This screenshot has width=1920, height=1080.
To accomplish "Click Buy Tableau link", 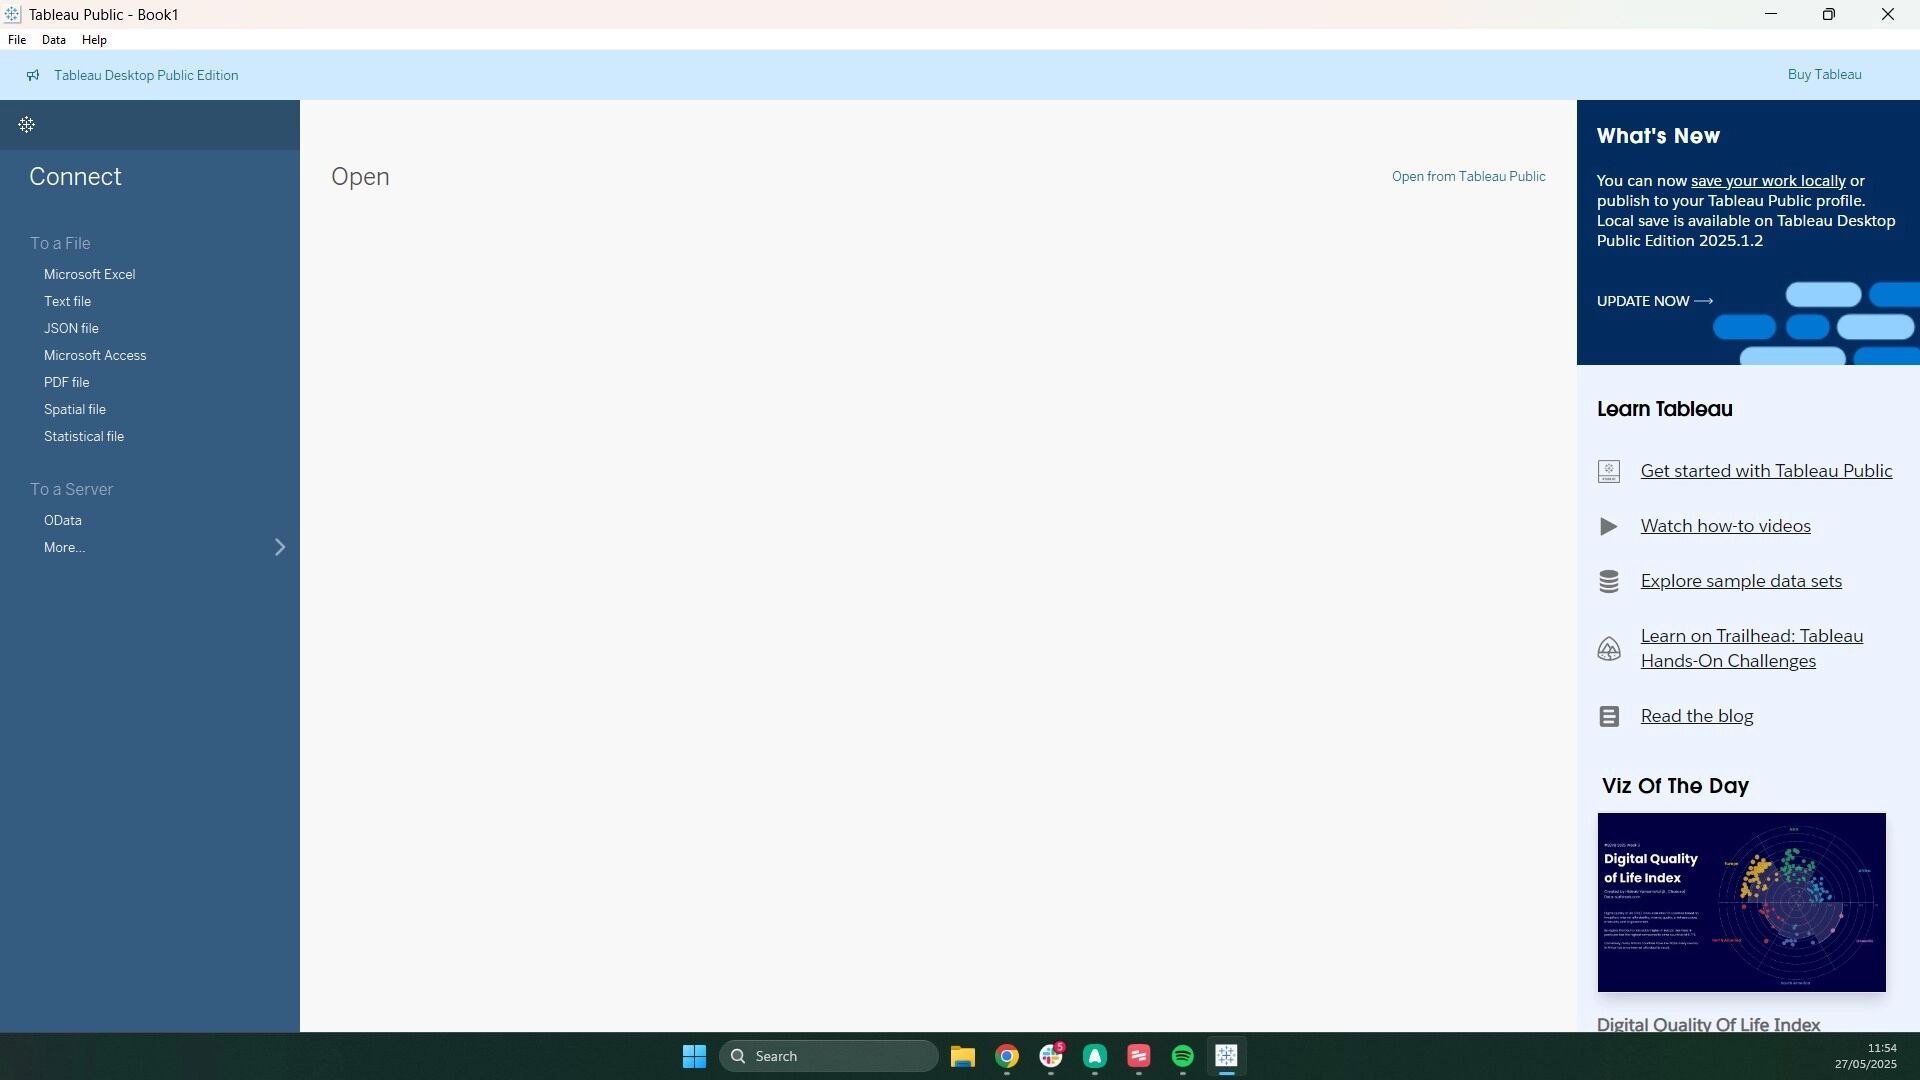I will tap(1824, 75).
